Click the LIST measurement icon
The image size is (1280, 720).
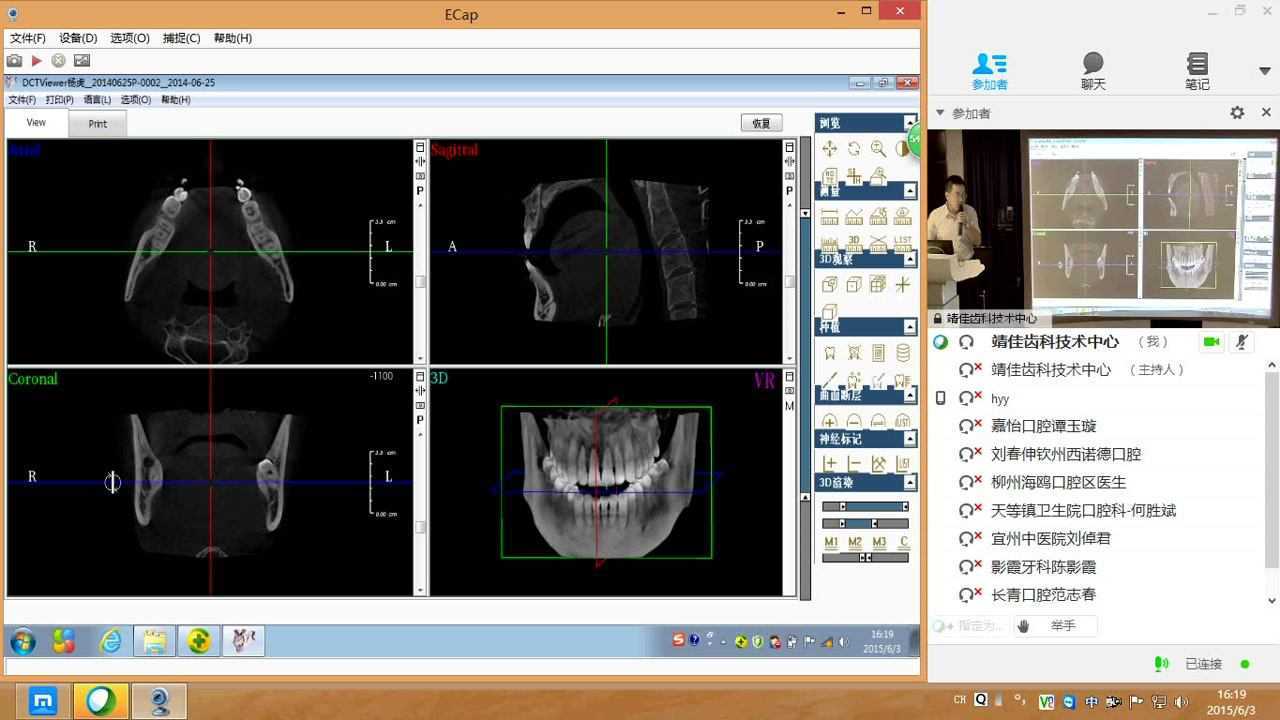pyautogui.click(x=903, y=243)
